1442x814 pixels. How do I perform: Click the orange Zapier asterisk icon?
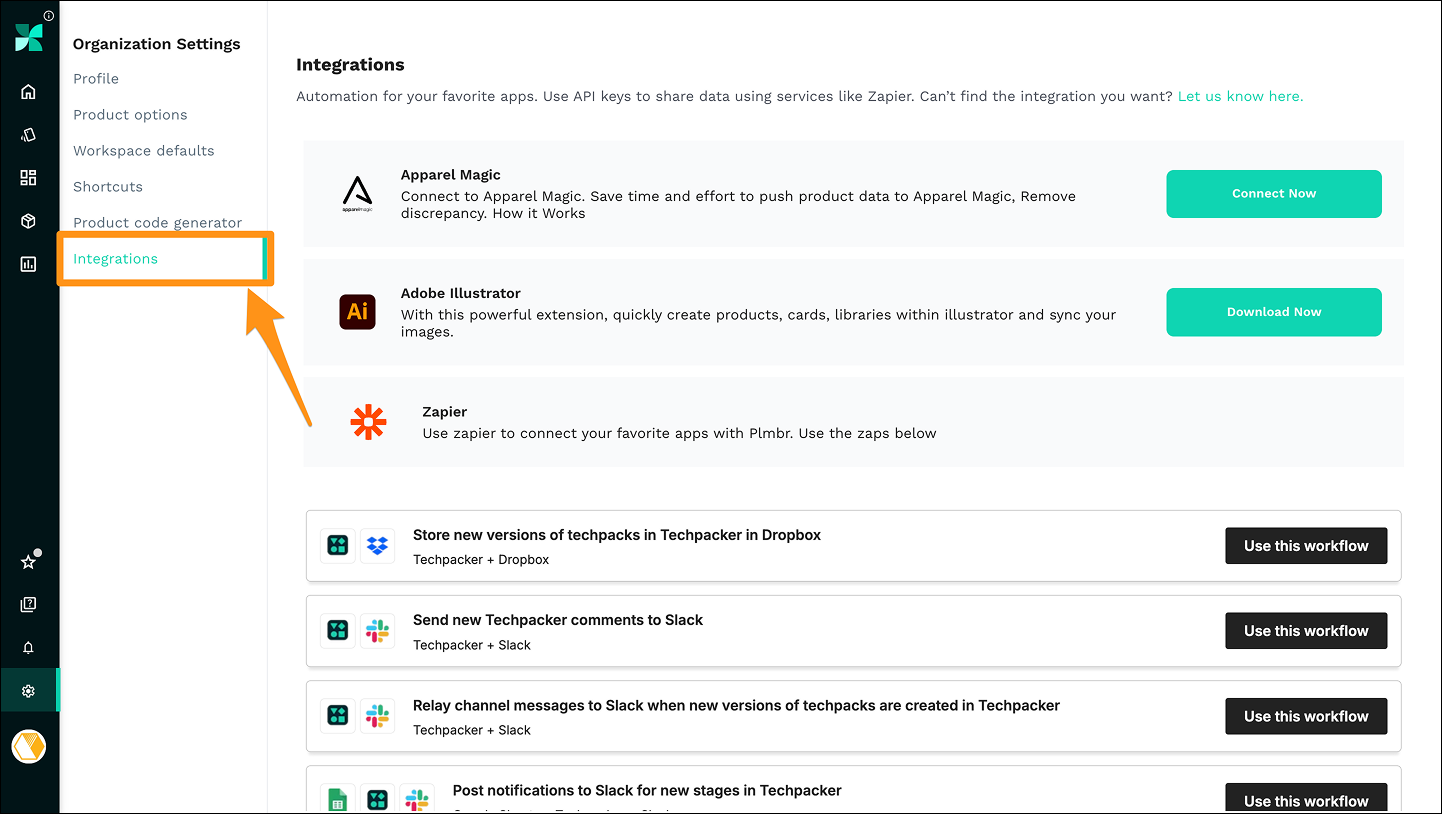click(368, 422)
